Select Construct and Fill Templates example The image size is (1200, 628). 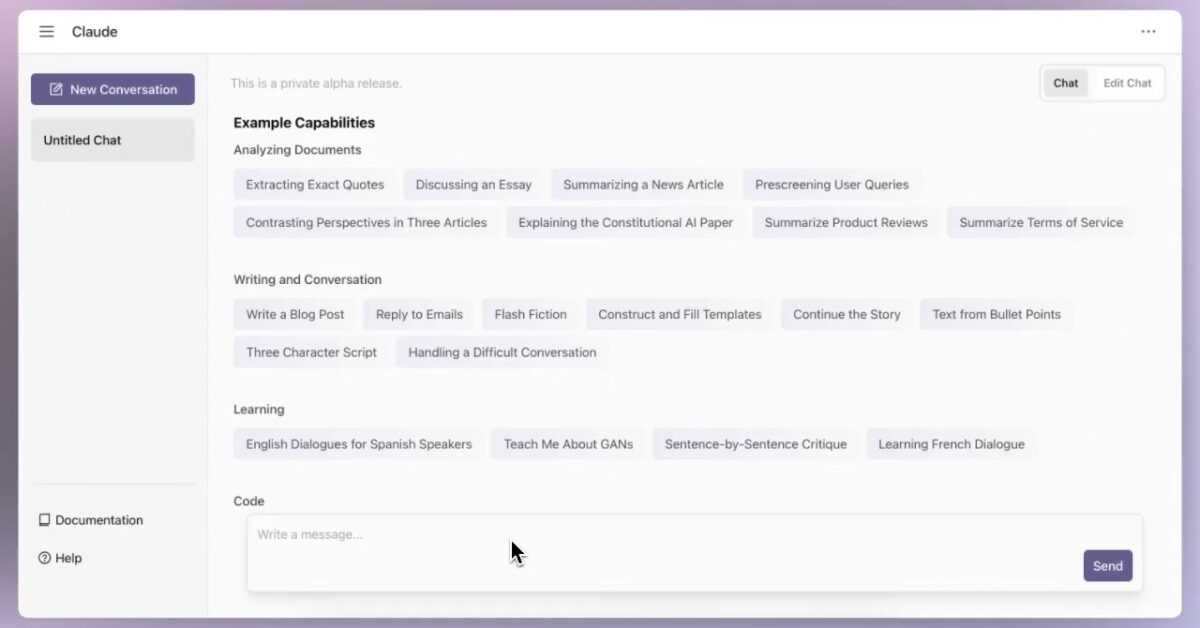[x=680, y=314]
